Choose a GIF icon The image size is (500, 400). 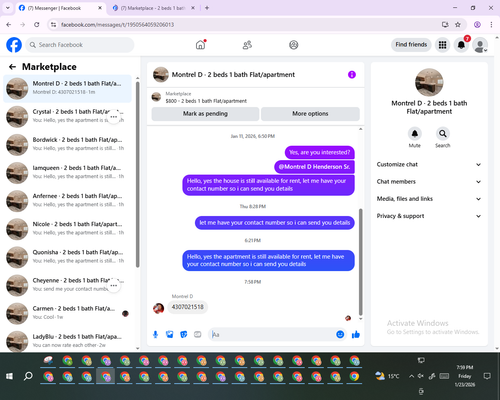198,334
